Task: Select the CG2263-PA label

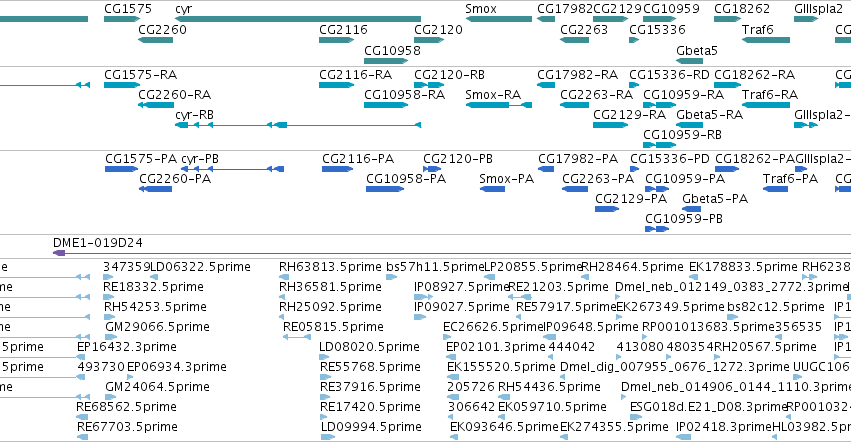Action: point(598,179)
